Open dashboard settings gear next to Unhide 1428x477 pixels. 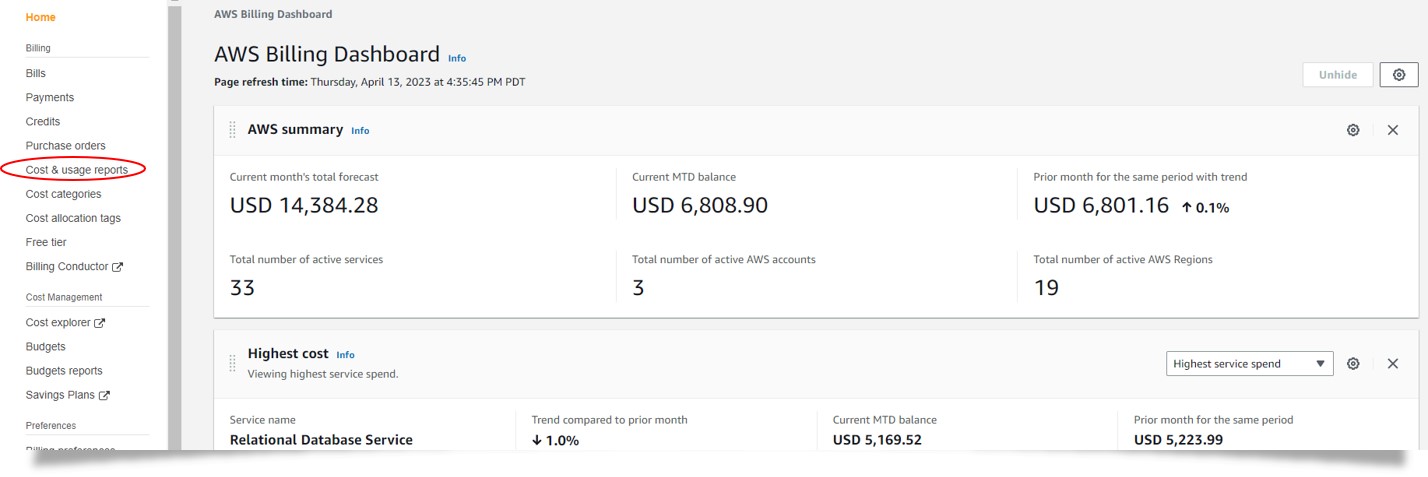1398,75
